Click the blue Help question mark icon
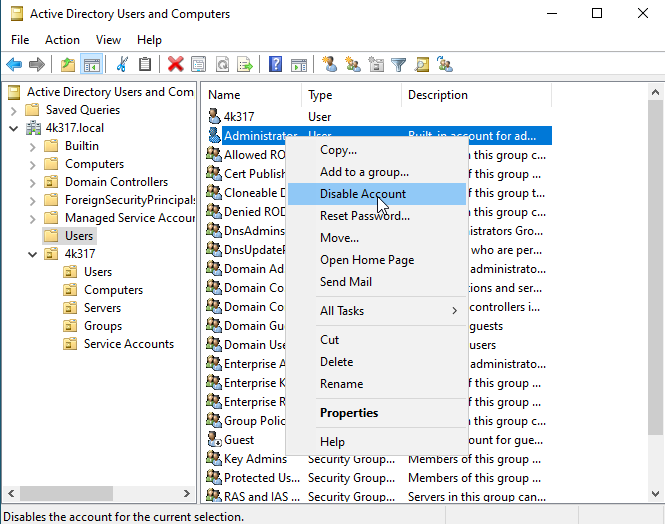Screen dimensions: 665x524 275,64
